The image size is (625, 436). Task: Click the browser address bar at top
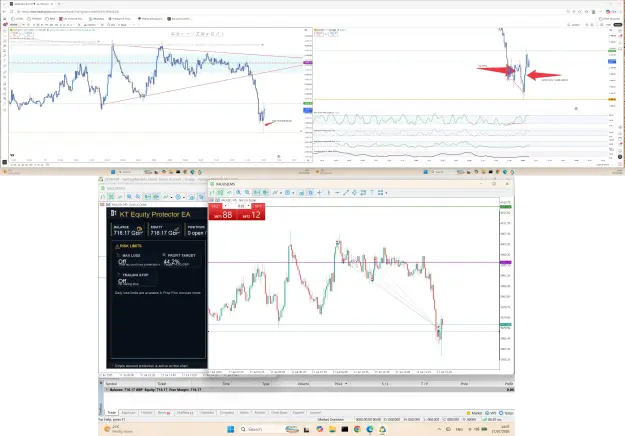click(291, 12)
